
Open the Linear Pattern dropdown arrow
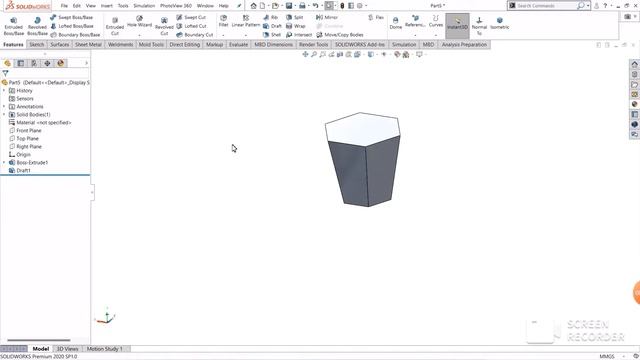(246, 35)
